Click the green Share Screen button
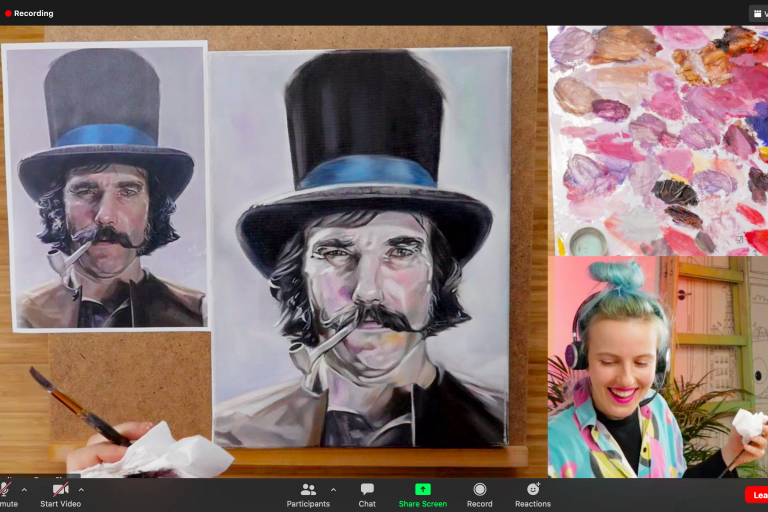768x512 pixels. click(x=423, y=495)
